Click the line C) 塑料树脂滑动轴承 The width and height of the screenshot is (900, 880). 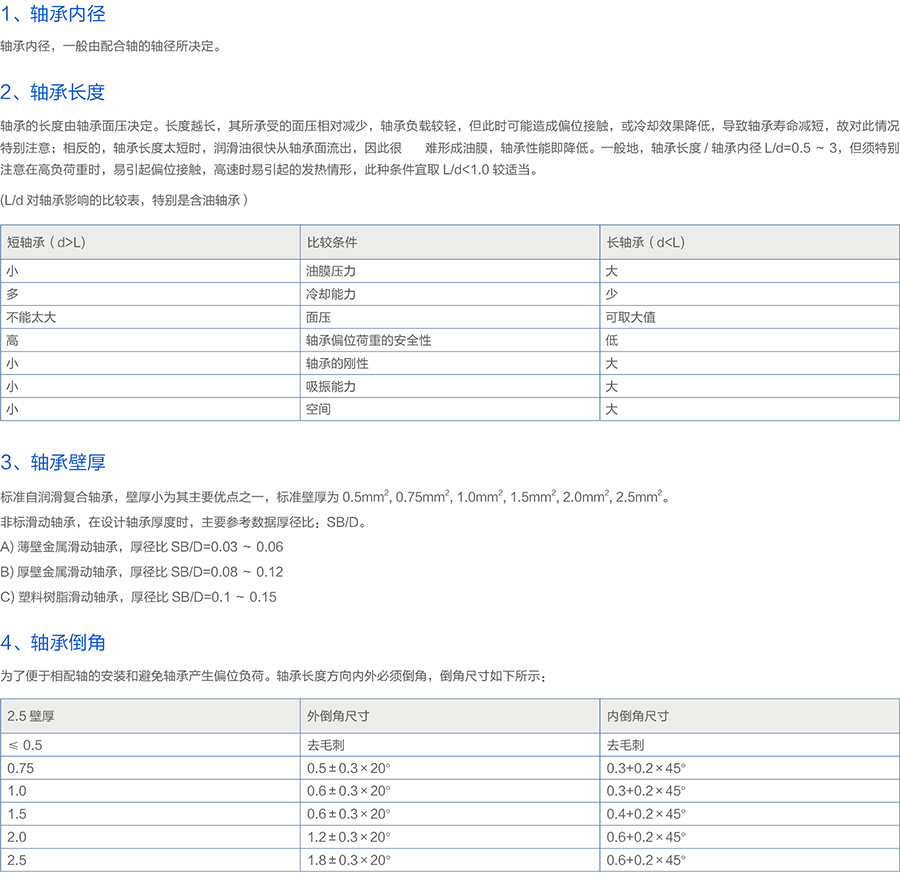[x=138, y=597]
